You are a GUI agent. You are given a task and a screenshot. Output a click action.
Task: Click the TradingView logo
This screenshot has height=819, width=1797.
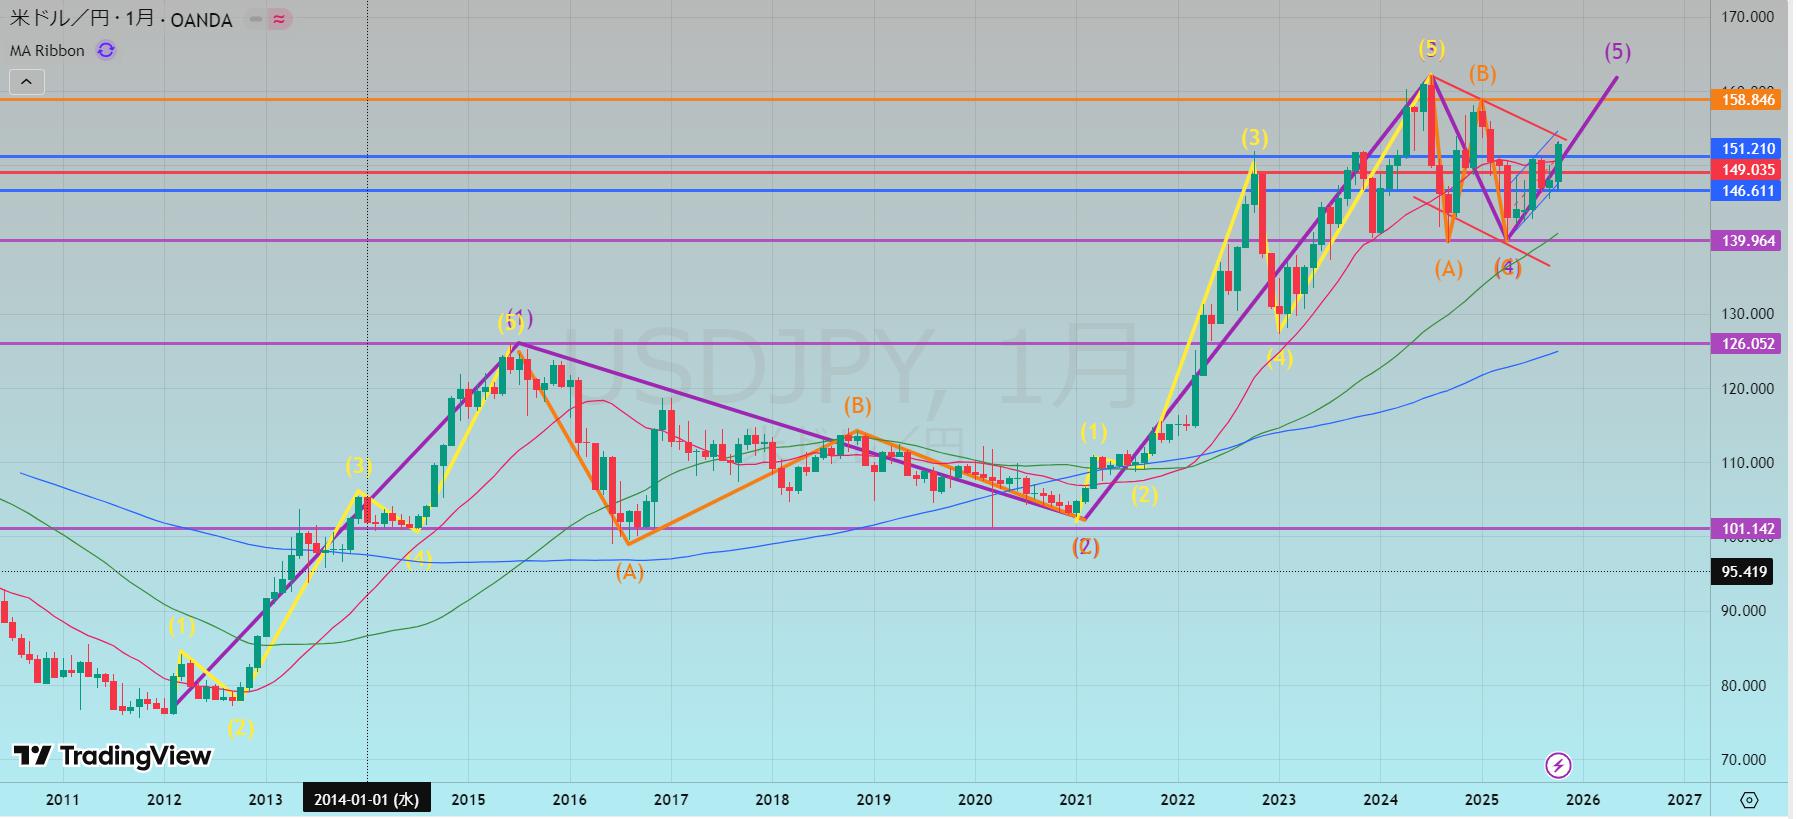pyautogui.click(x=113, y=756)
